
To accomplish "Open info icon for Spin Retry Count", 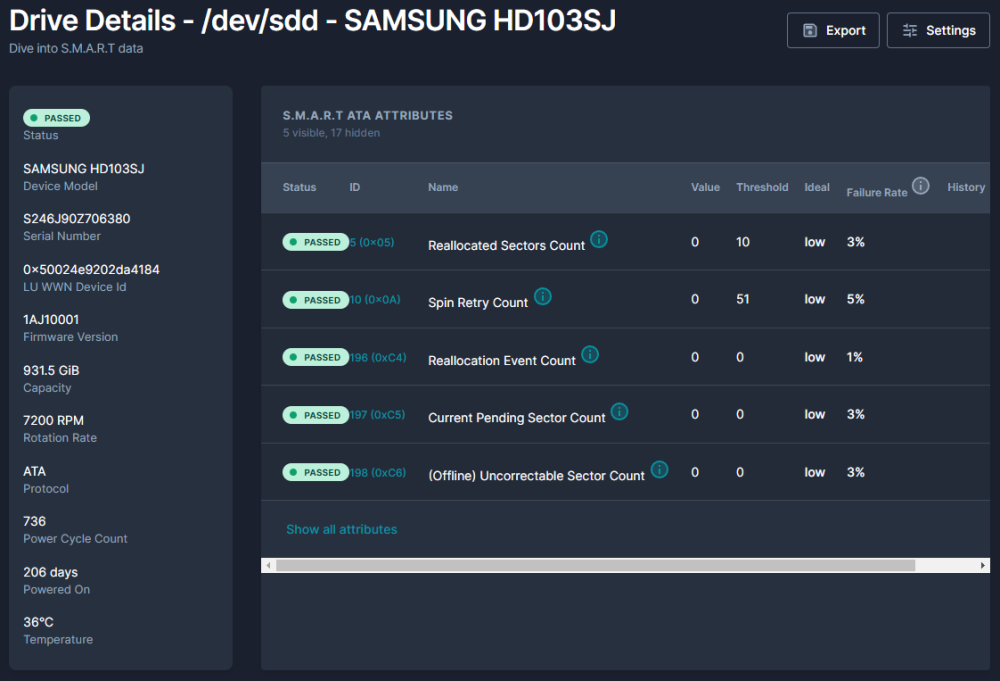I will pos(543,297).
